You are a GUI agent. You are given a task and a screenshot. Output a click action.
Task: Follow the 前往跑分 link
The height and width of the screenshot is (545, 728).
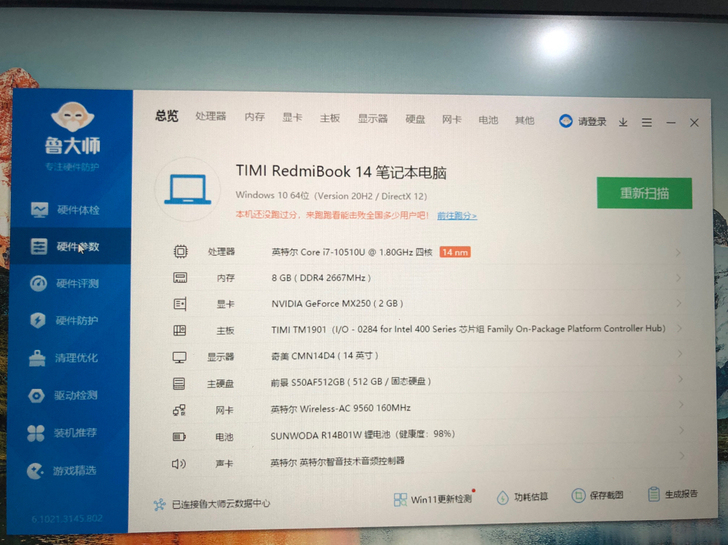[x=457, y=216]
